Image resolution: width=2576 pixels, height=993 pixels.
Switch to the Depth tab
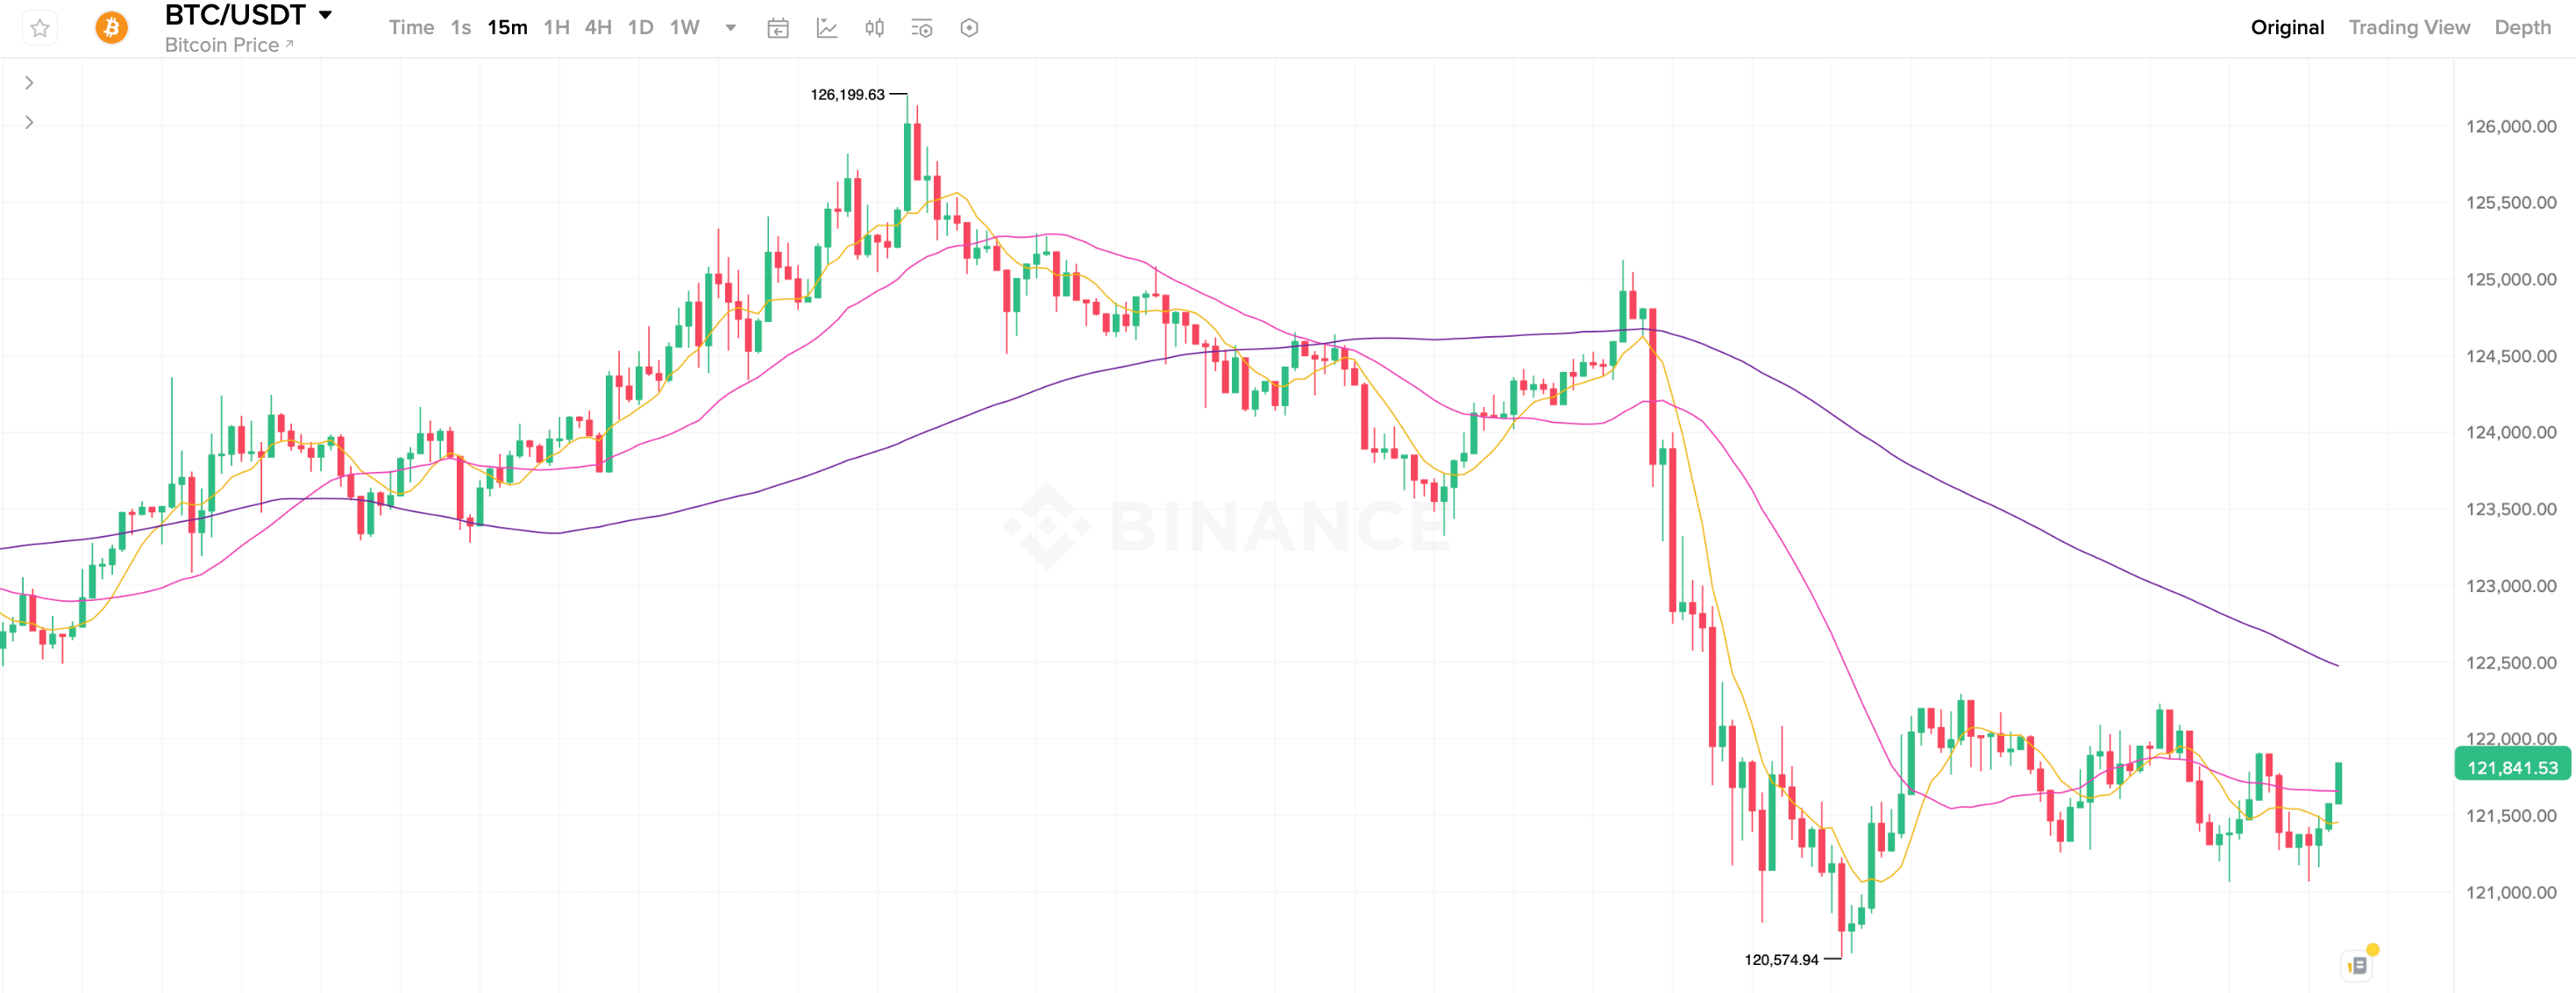[x=2523, y=27]
